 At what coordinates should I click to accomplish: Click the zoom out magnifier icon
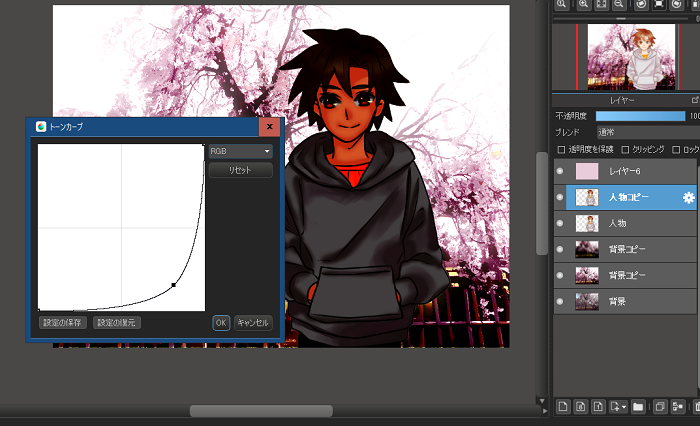click(620, 5)
